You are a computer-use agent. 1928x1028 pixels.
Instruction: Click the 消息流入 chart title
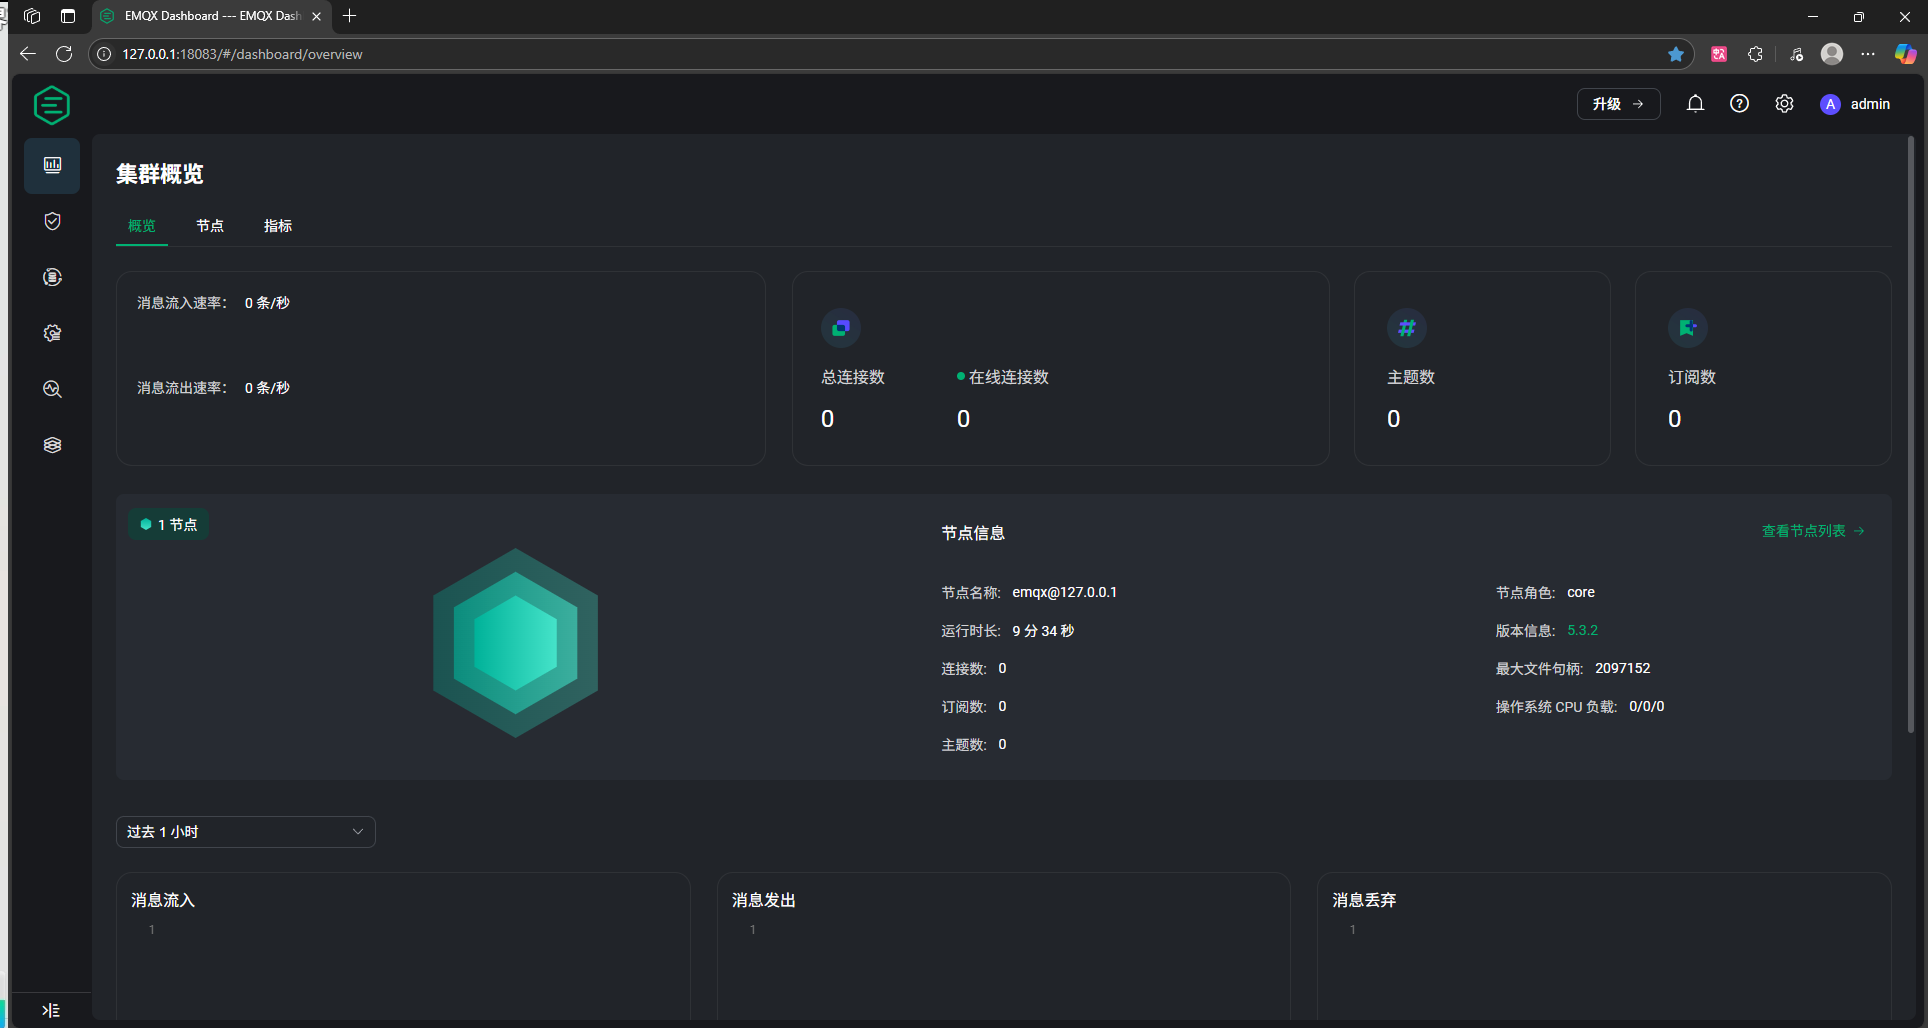pos(163,900)
